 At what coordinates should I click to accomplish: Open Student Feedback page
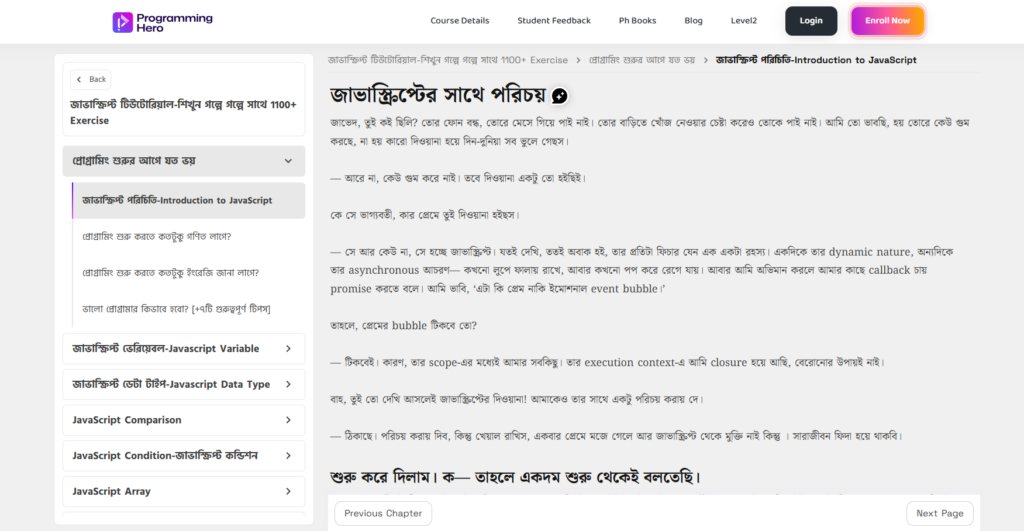(553, 21)
